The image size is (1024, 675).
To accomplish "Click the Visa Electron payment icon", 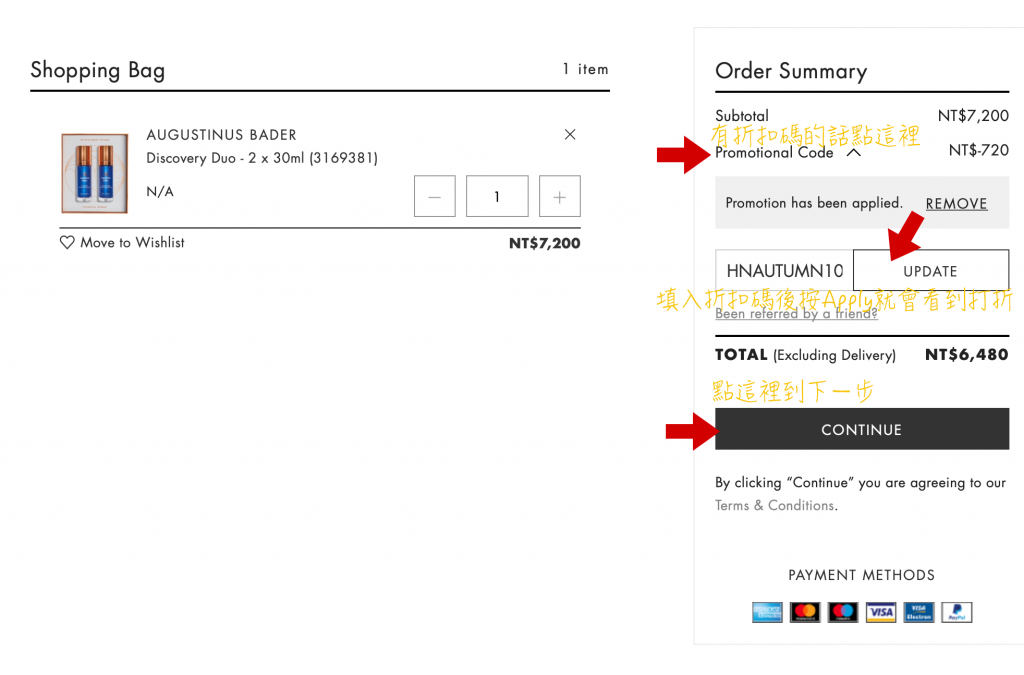I will (x=918, y=612).
